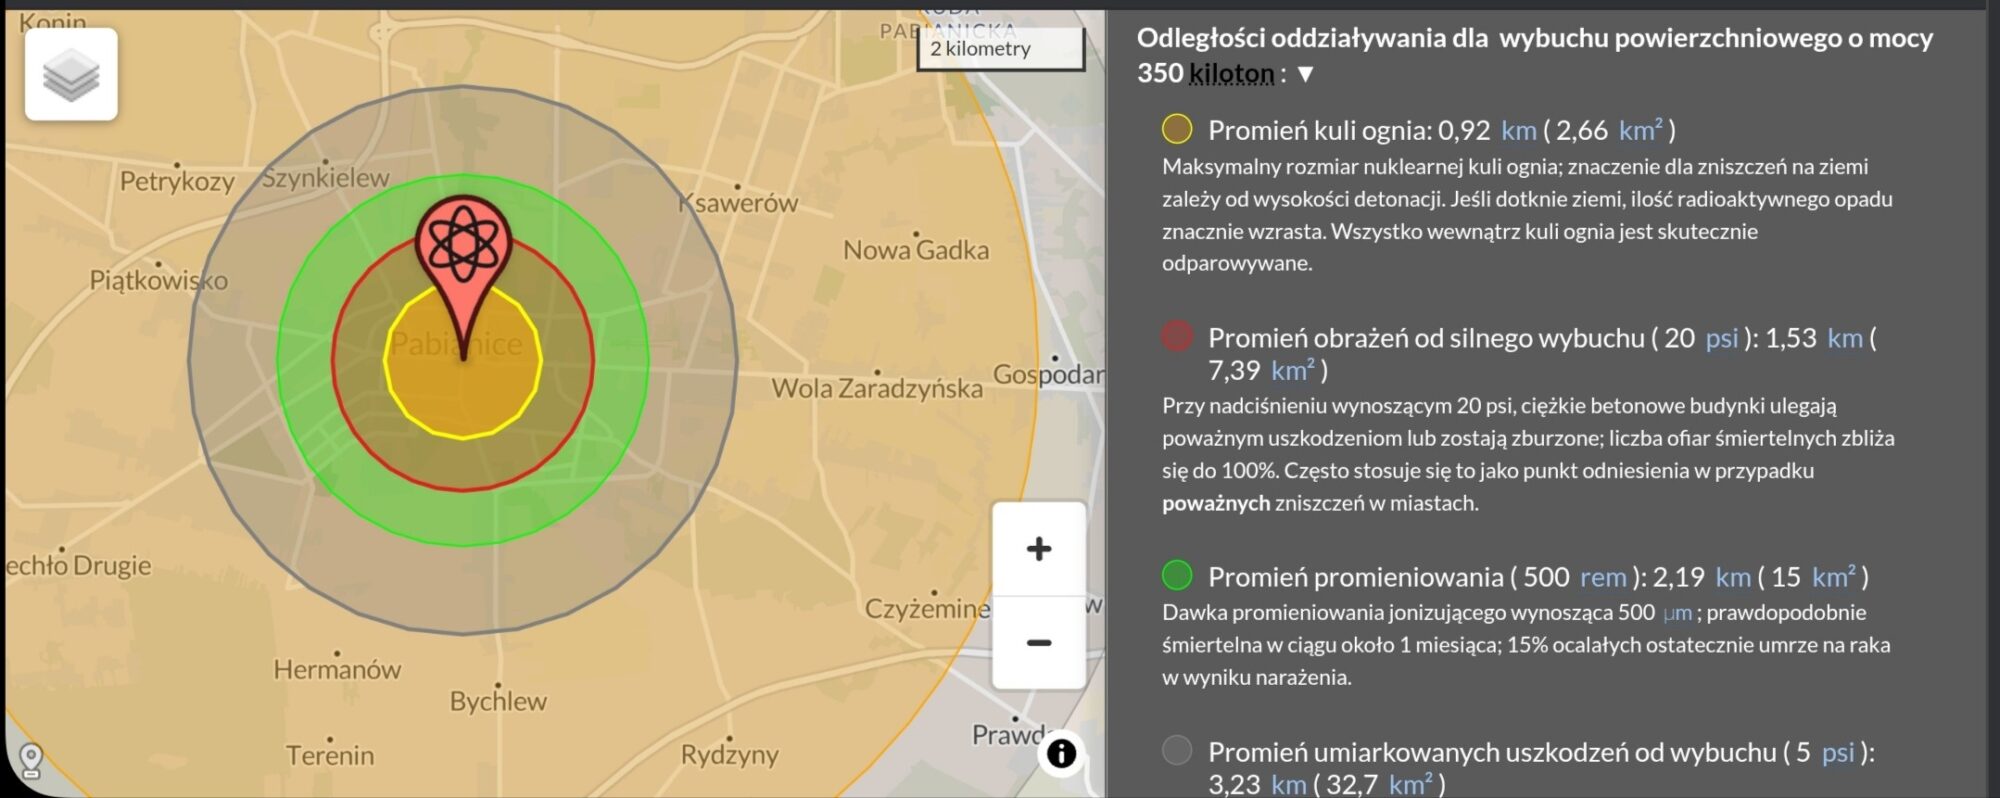This screenshot has width=2000, height=798.
Task: Click 'Wola Zaradzyńska' map label
Action: (x=877, y=388)
